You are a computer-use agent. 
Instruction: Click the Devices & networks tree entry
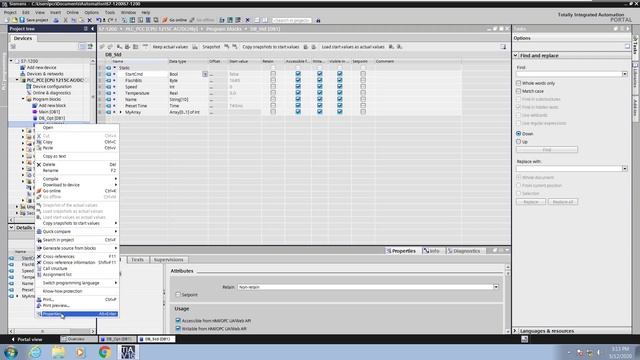coord(45,74)
